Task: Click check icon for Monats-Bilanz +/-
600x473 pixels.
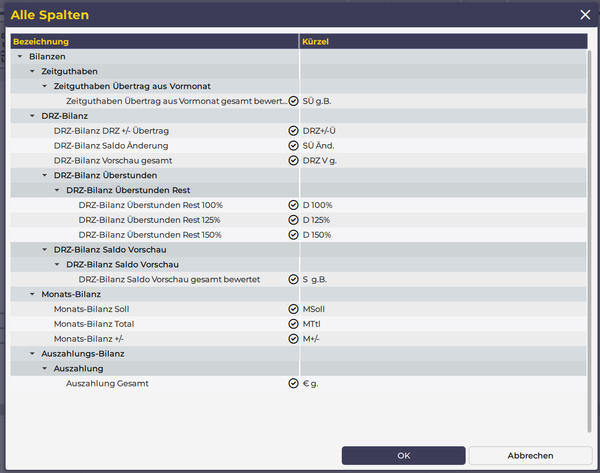Action: (294, 339)
